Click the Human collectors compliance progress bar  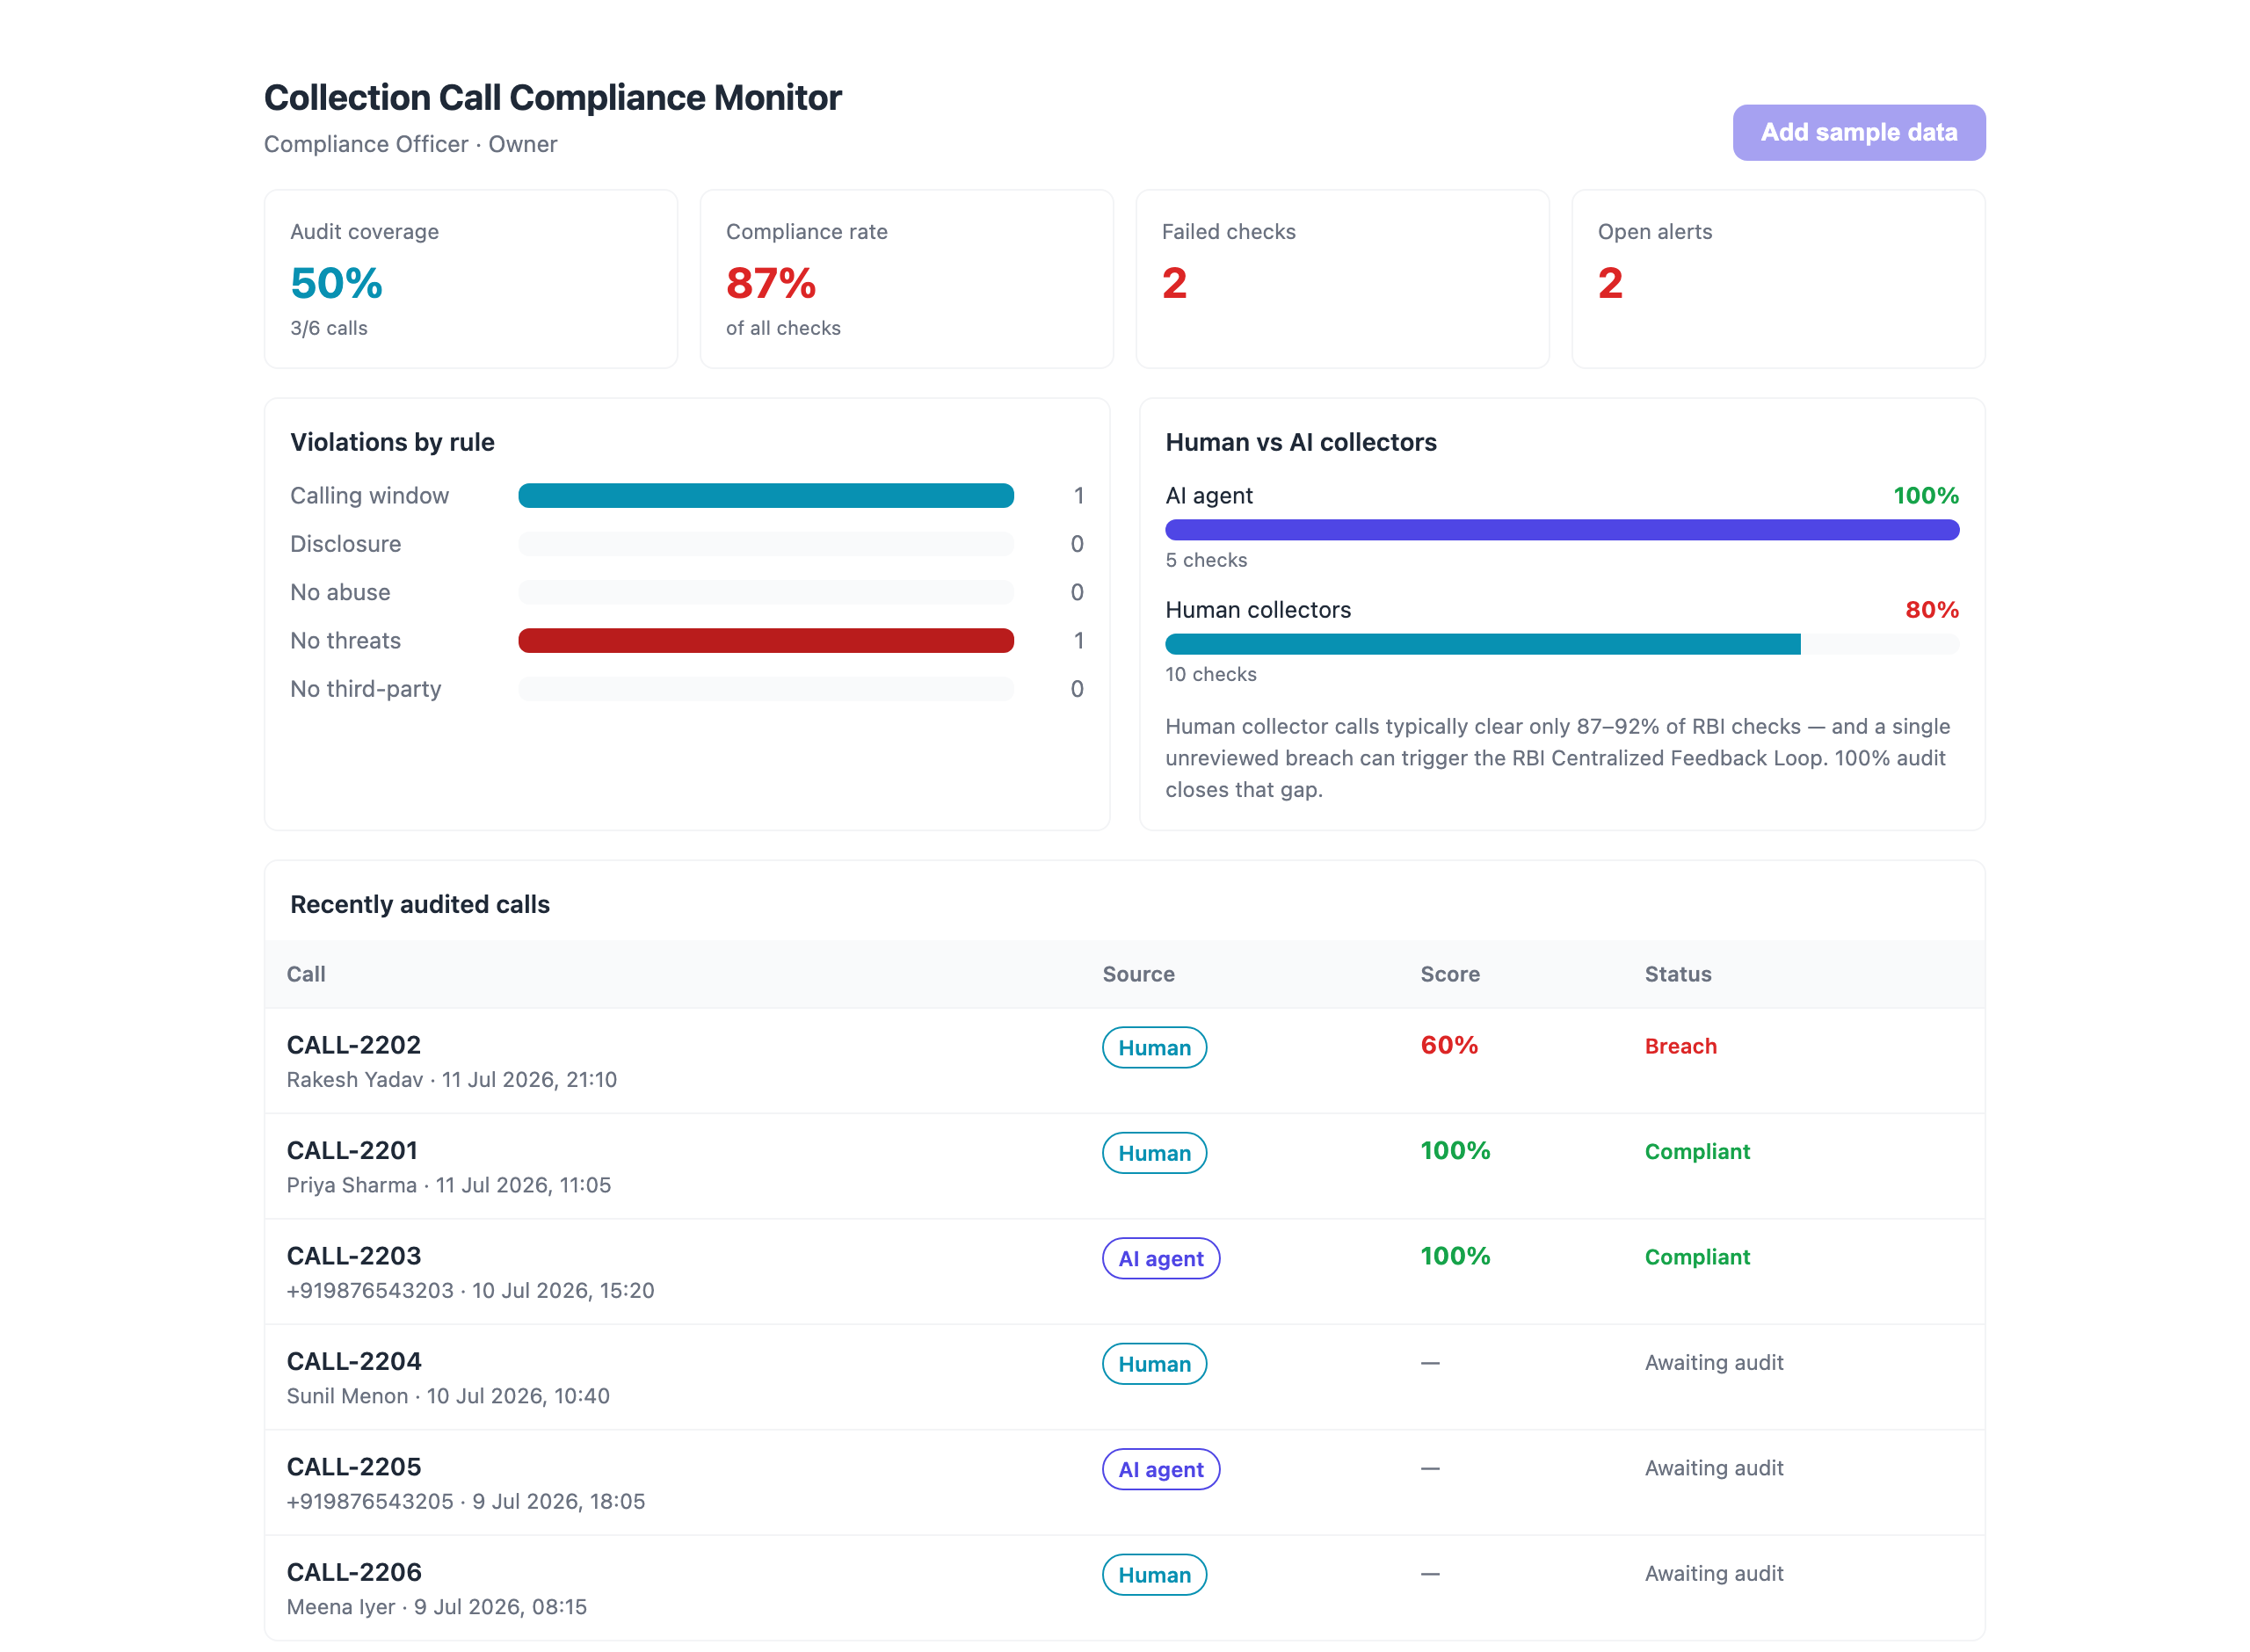click(x=1561, y=644)
